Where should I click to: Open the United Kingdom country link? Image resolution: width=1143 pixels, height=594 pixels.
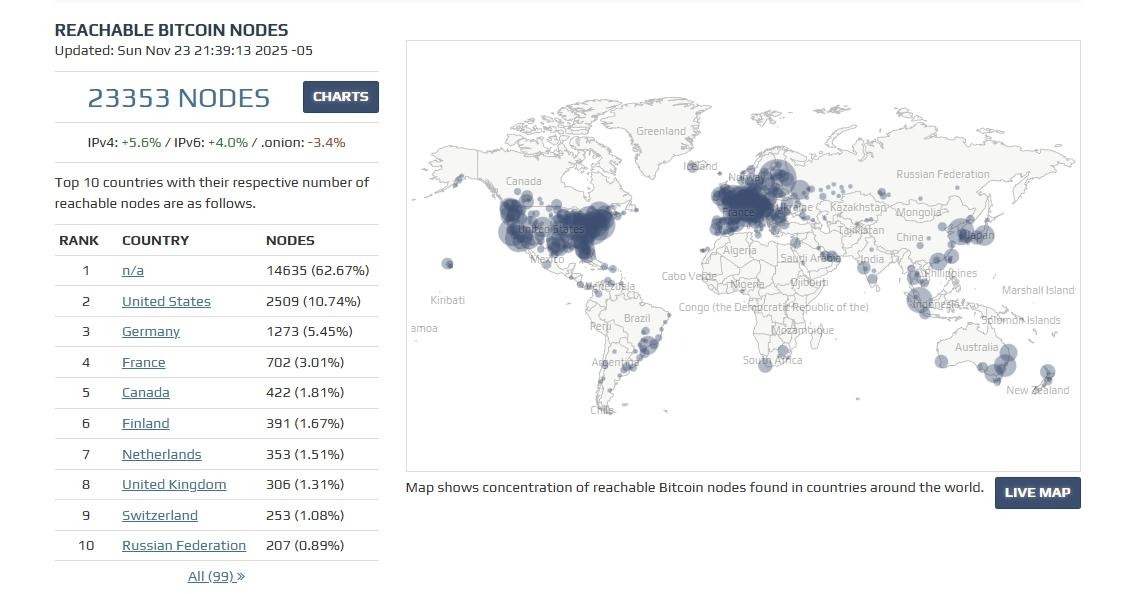tap(174, 484)
